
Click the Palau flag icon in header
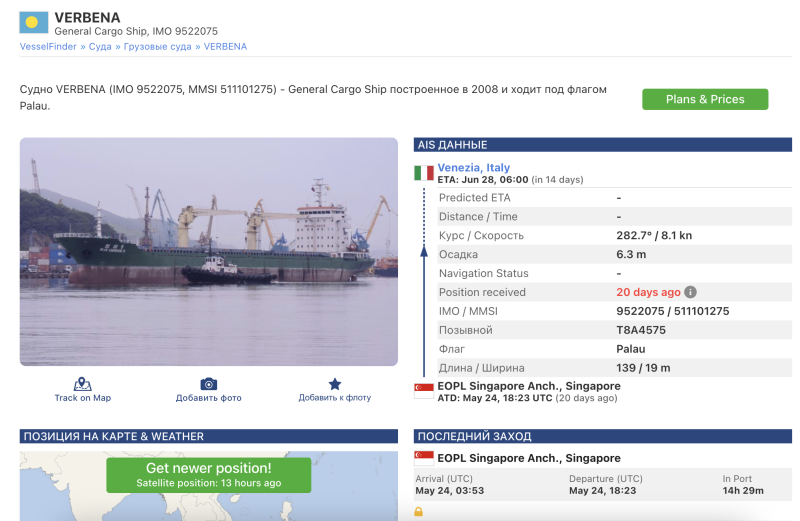34,22
